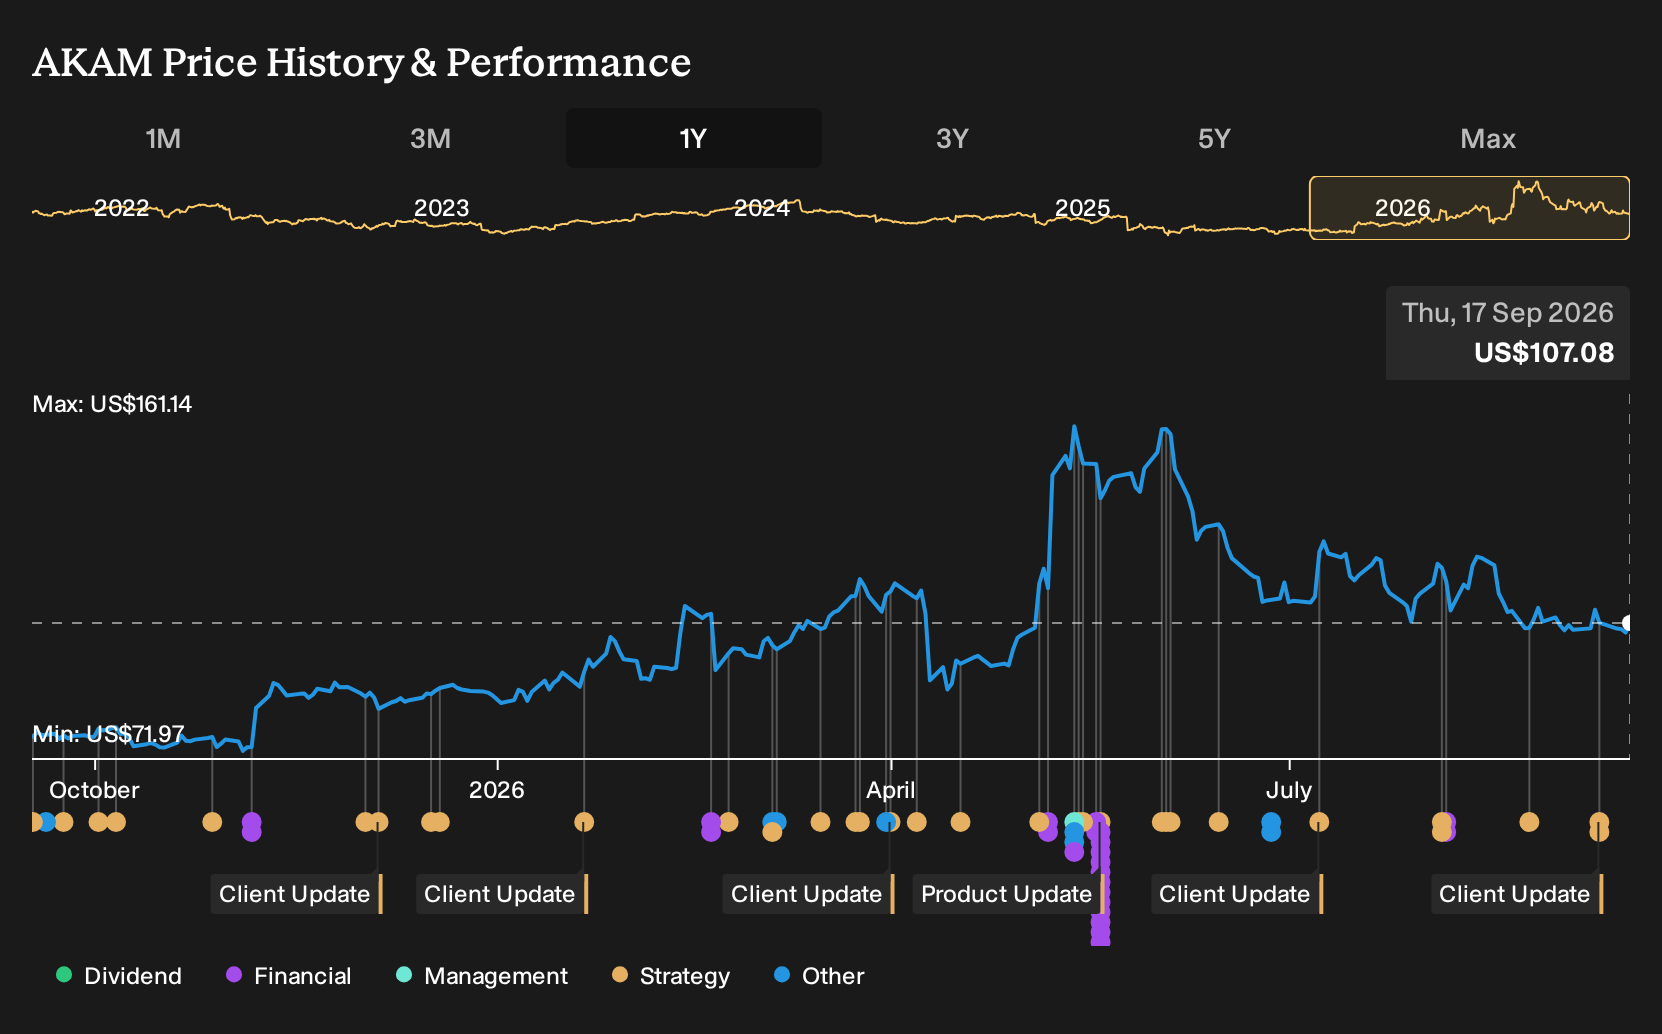Click the white endpoint marker on price line
This screenshot has height=1034, width=1662.
point(1628,623)
